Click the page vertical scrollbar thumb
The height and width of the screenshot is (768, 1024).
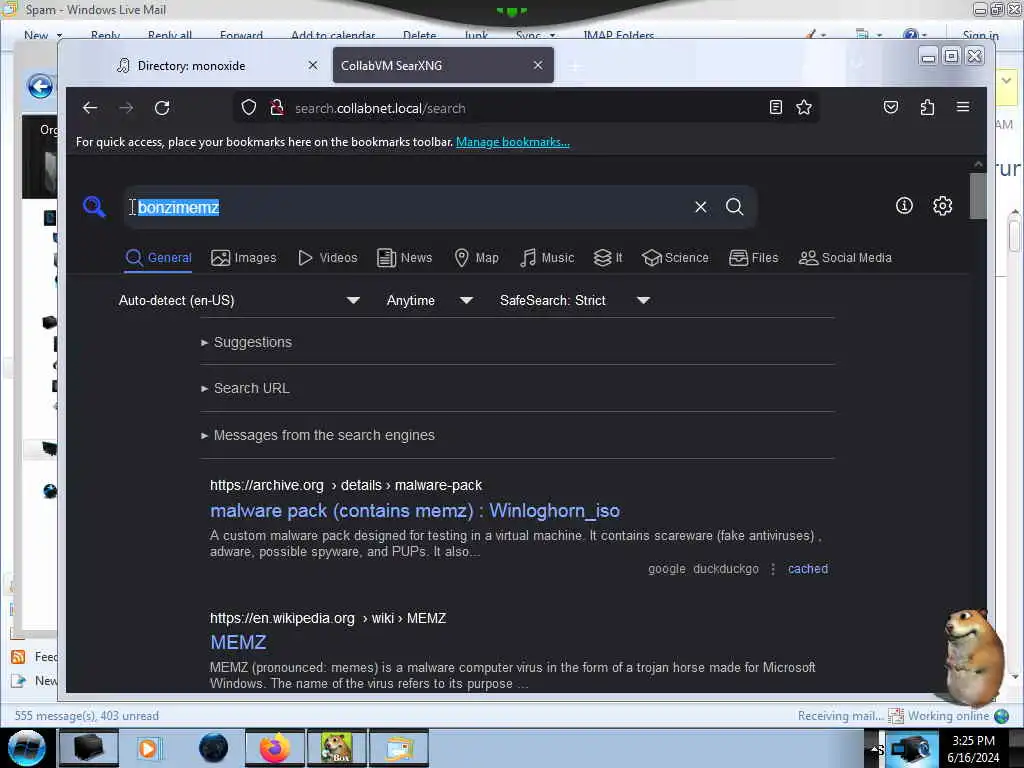pyautogui.click(x=978, y=195)
